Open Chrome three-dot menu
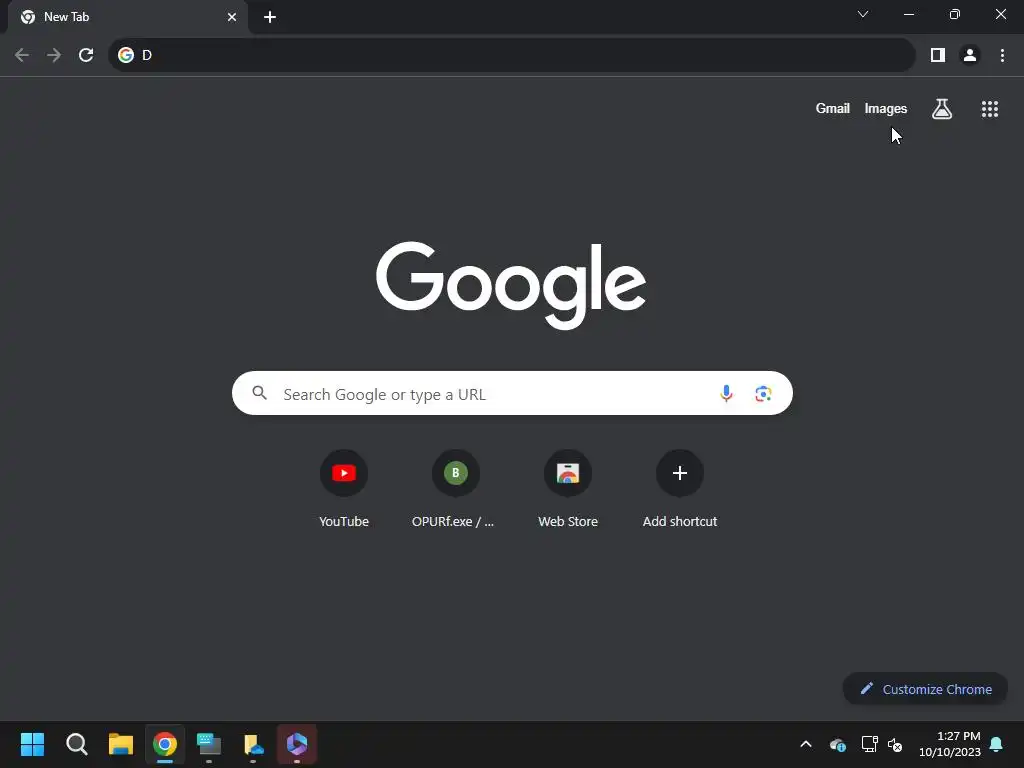 click(x=1002, y=55)
